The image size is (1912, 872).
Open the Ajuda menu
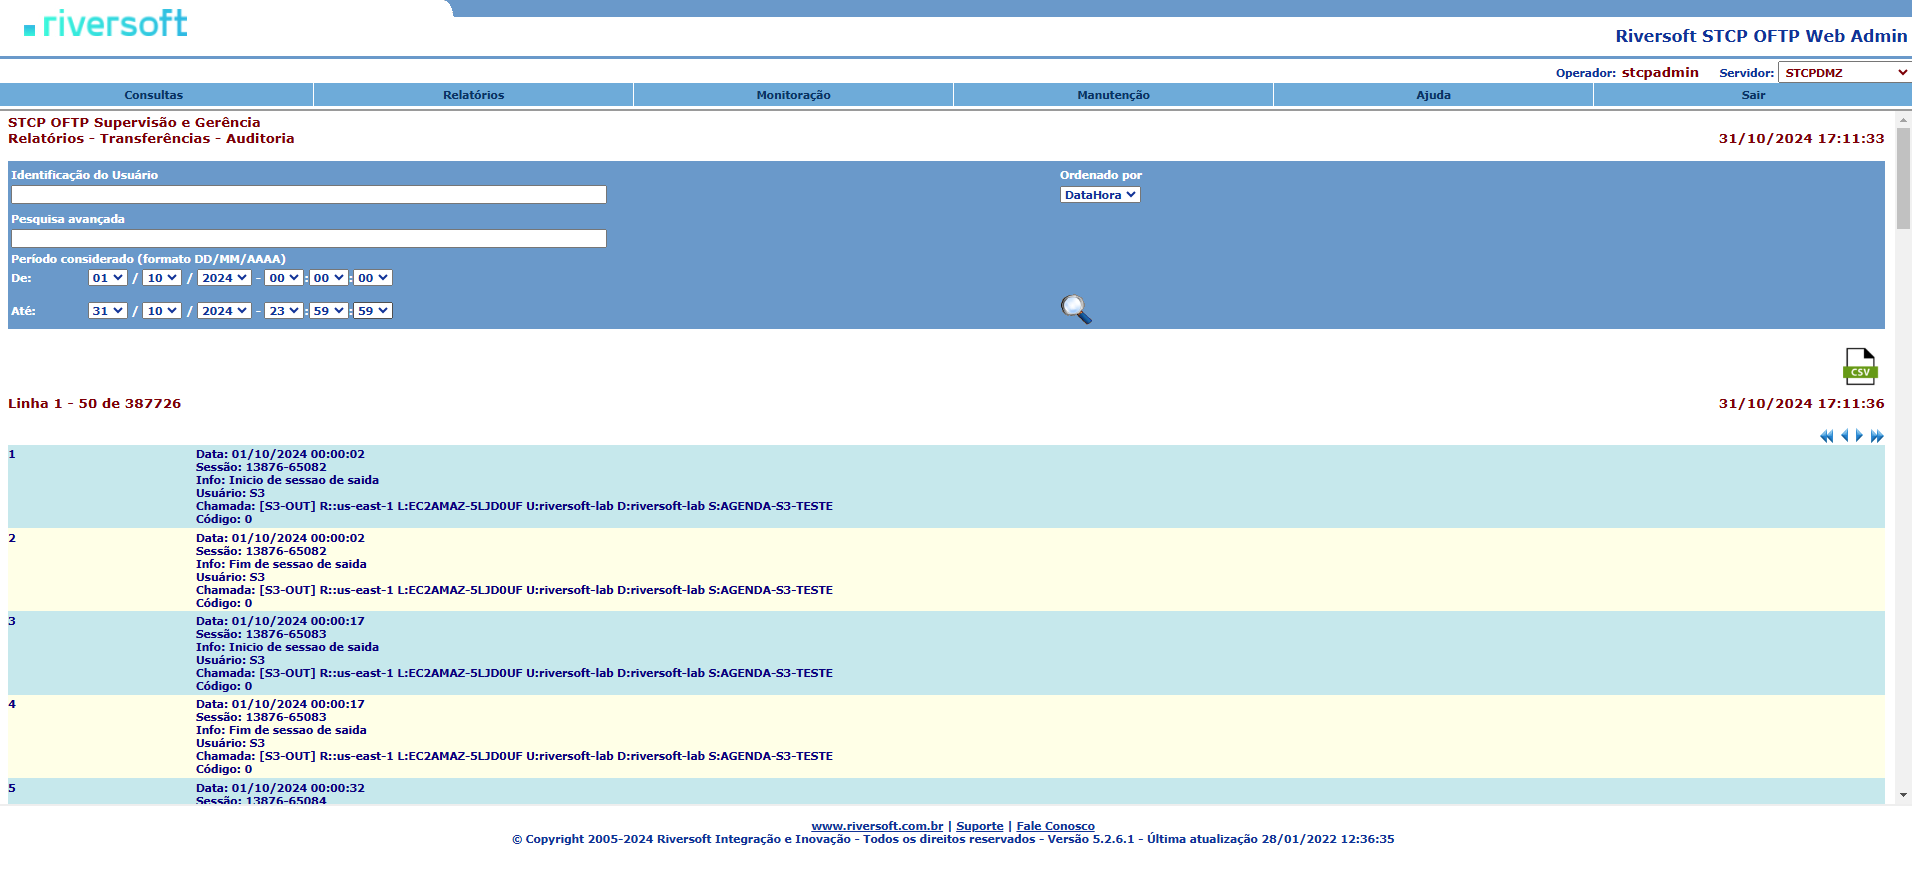(1434, 95)
